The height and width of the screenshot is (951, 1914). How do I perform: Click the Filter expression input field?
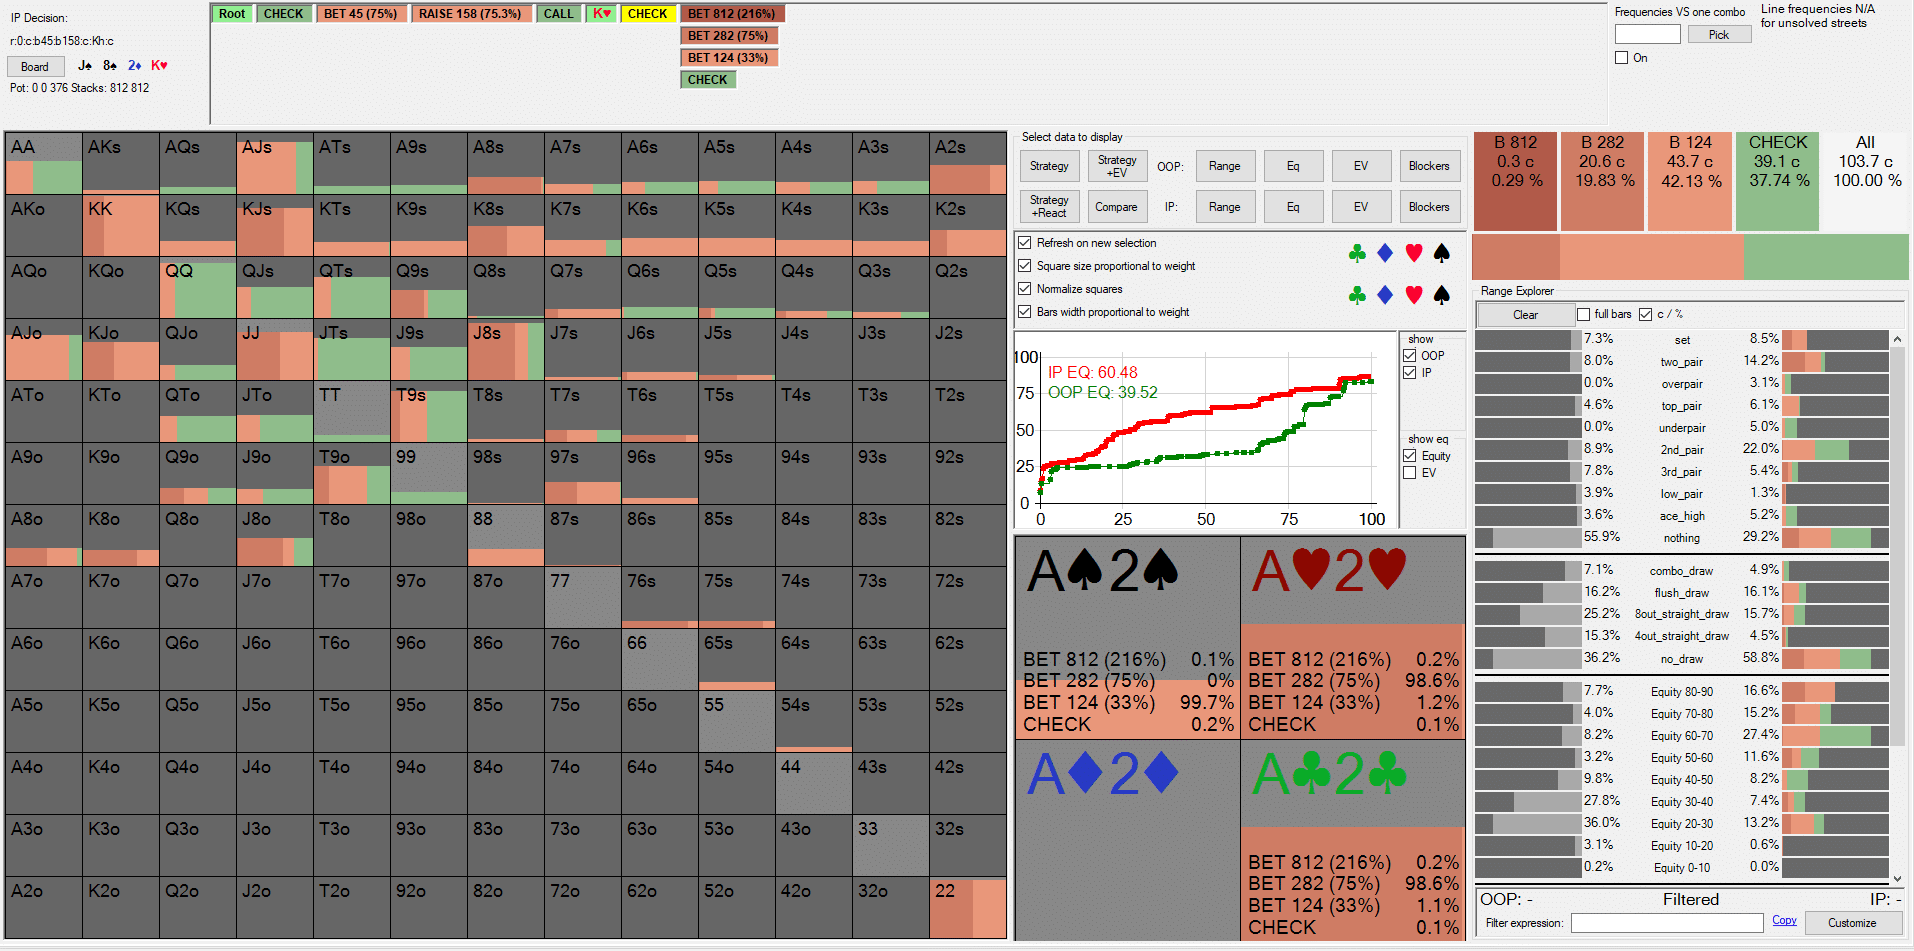(x=1666, y=923)
